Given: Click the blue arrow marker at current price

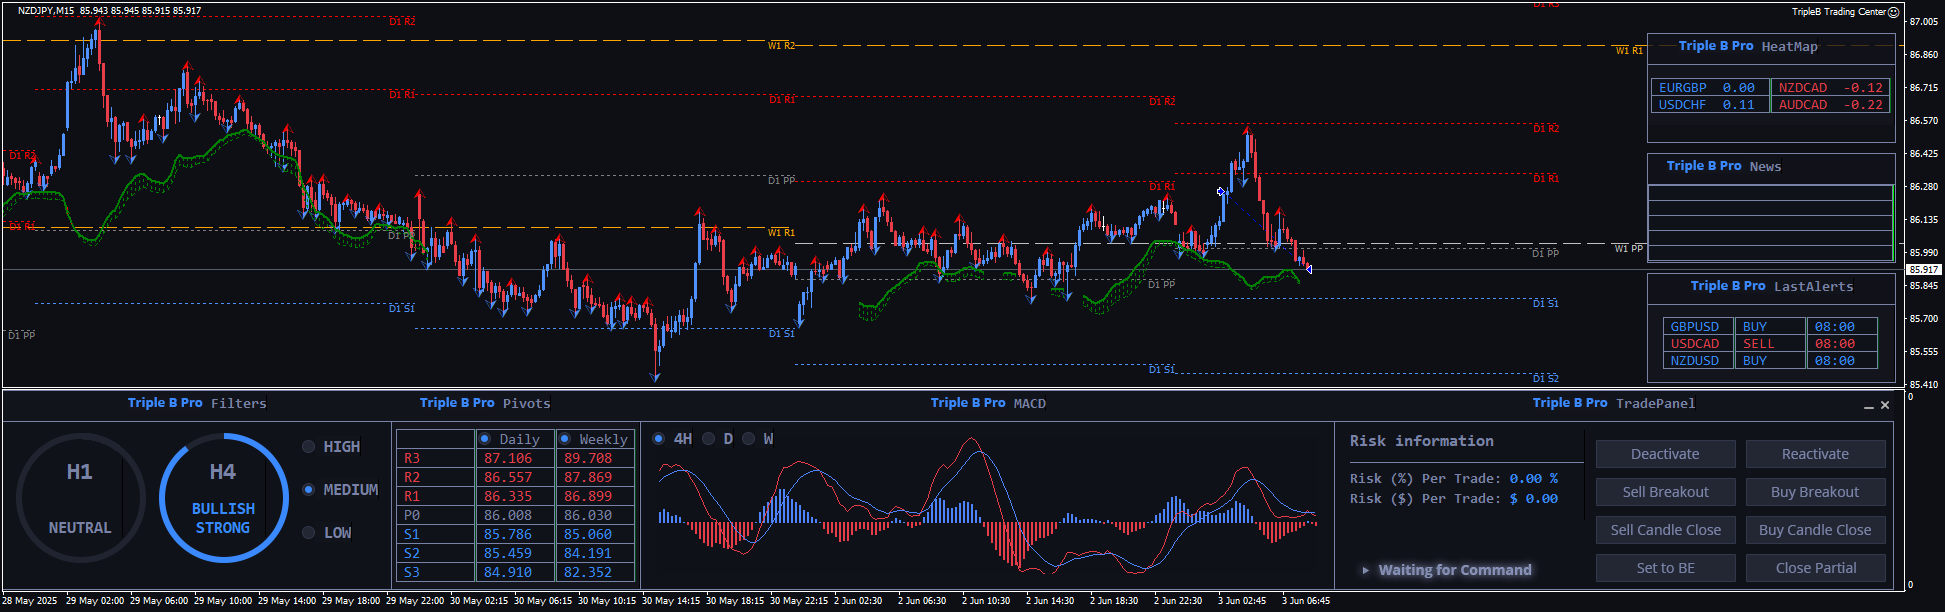Looking at the screenshot, I should coord(1308,268).
